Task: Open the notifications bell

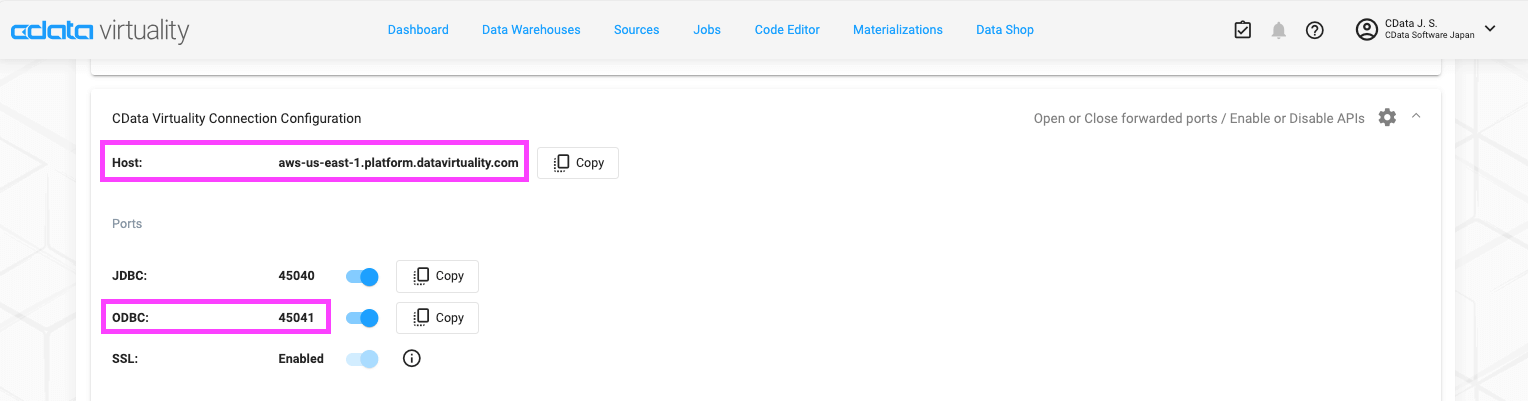Action: pyautogui.click(x=1278, y=30)
